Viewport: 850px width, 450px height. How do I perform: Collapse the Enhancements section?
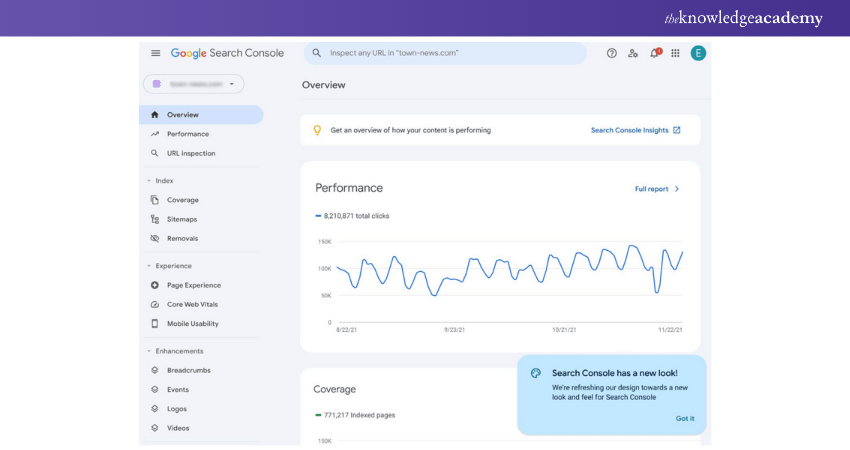pos(150,351)
